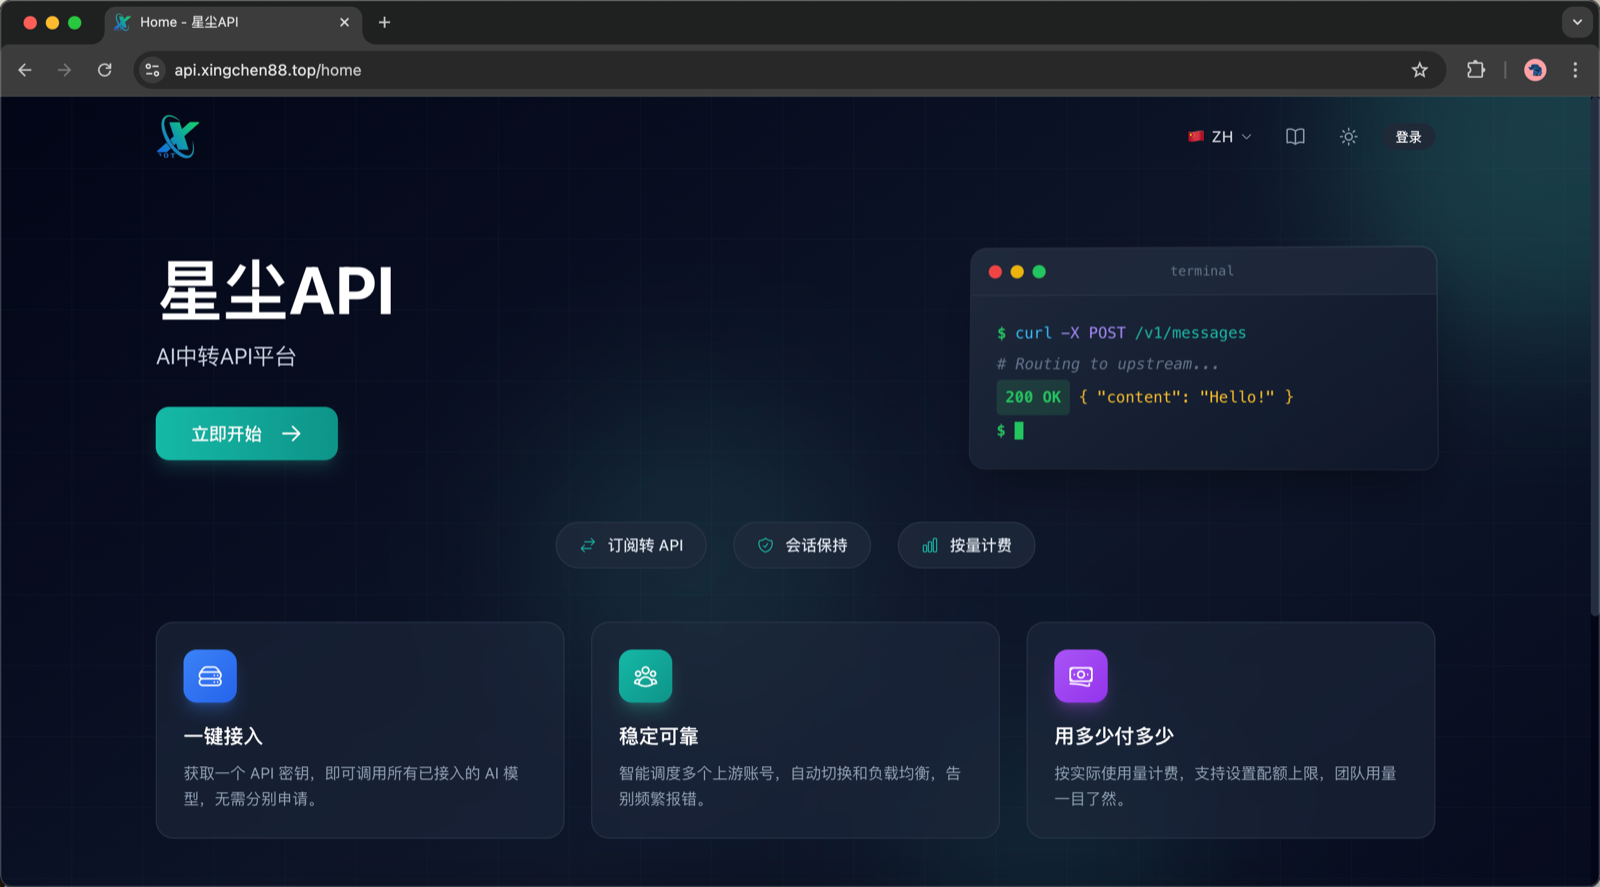Toggle the light/dark theme sun icon
This screenshot has height=887, width=1600.
[x=1349, y=137]
